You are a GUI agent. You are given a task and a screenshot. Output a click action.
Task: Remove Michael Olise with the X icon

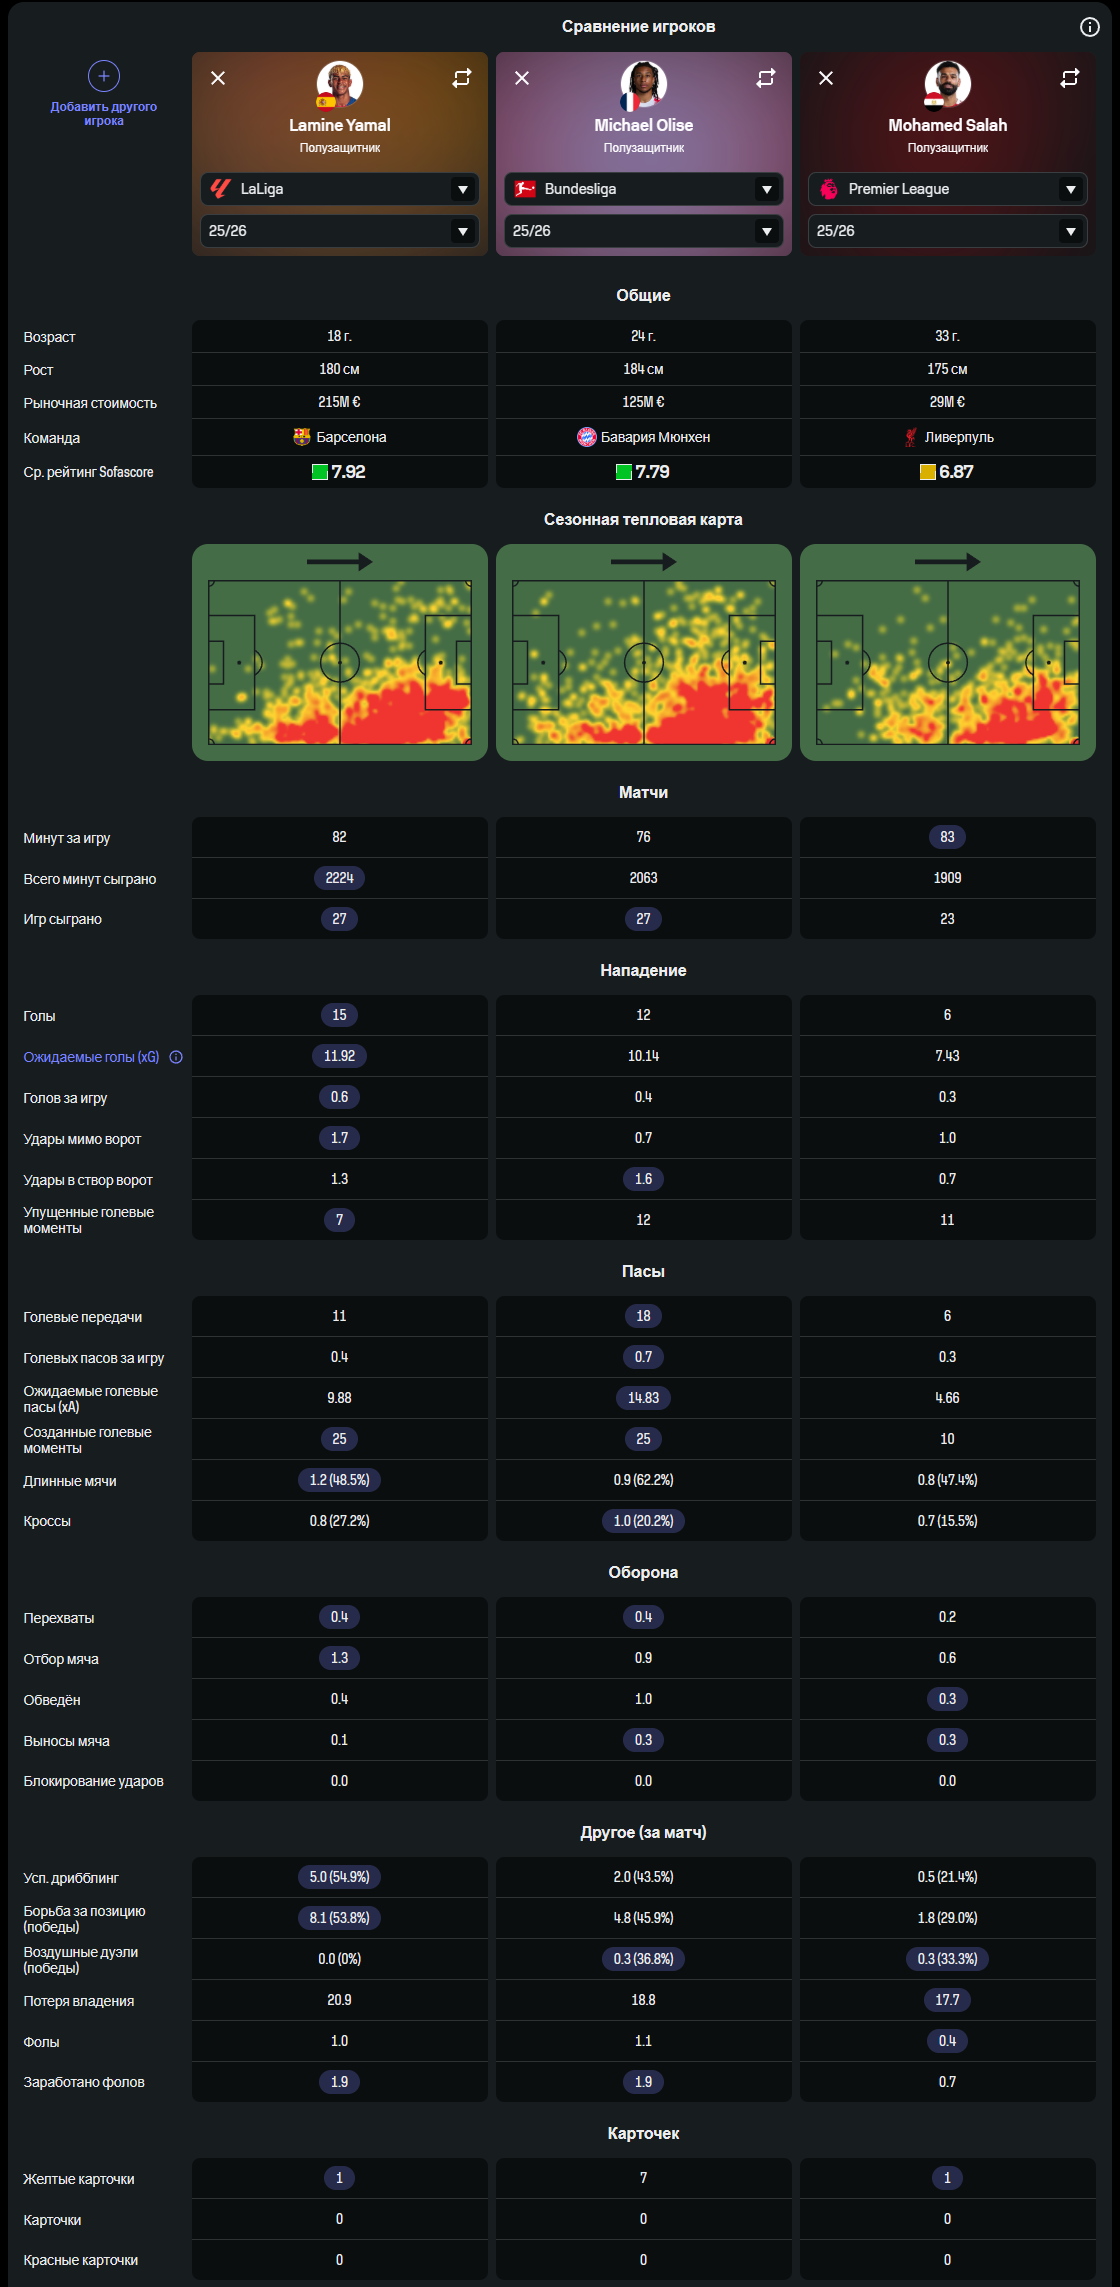522,78
